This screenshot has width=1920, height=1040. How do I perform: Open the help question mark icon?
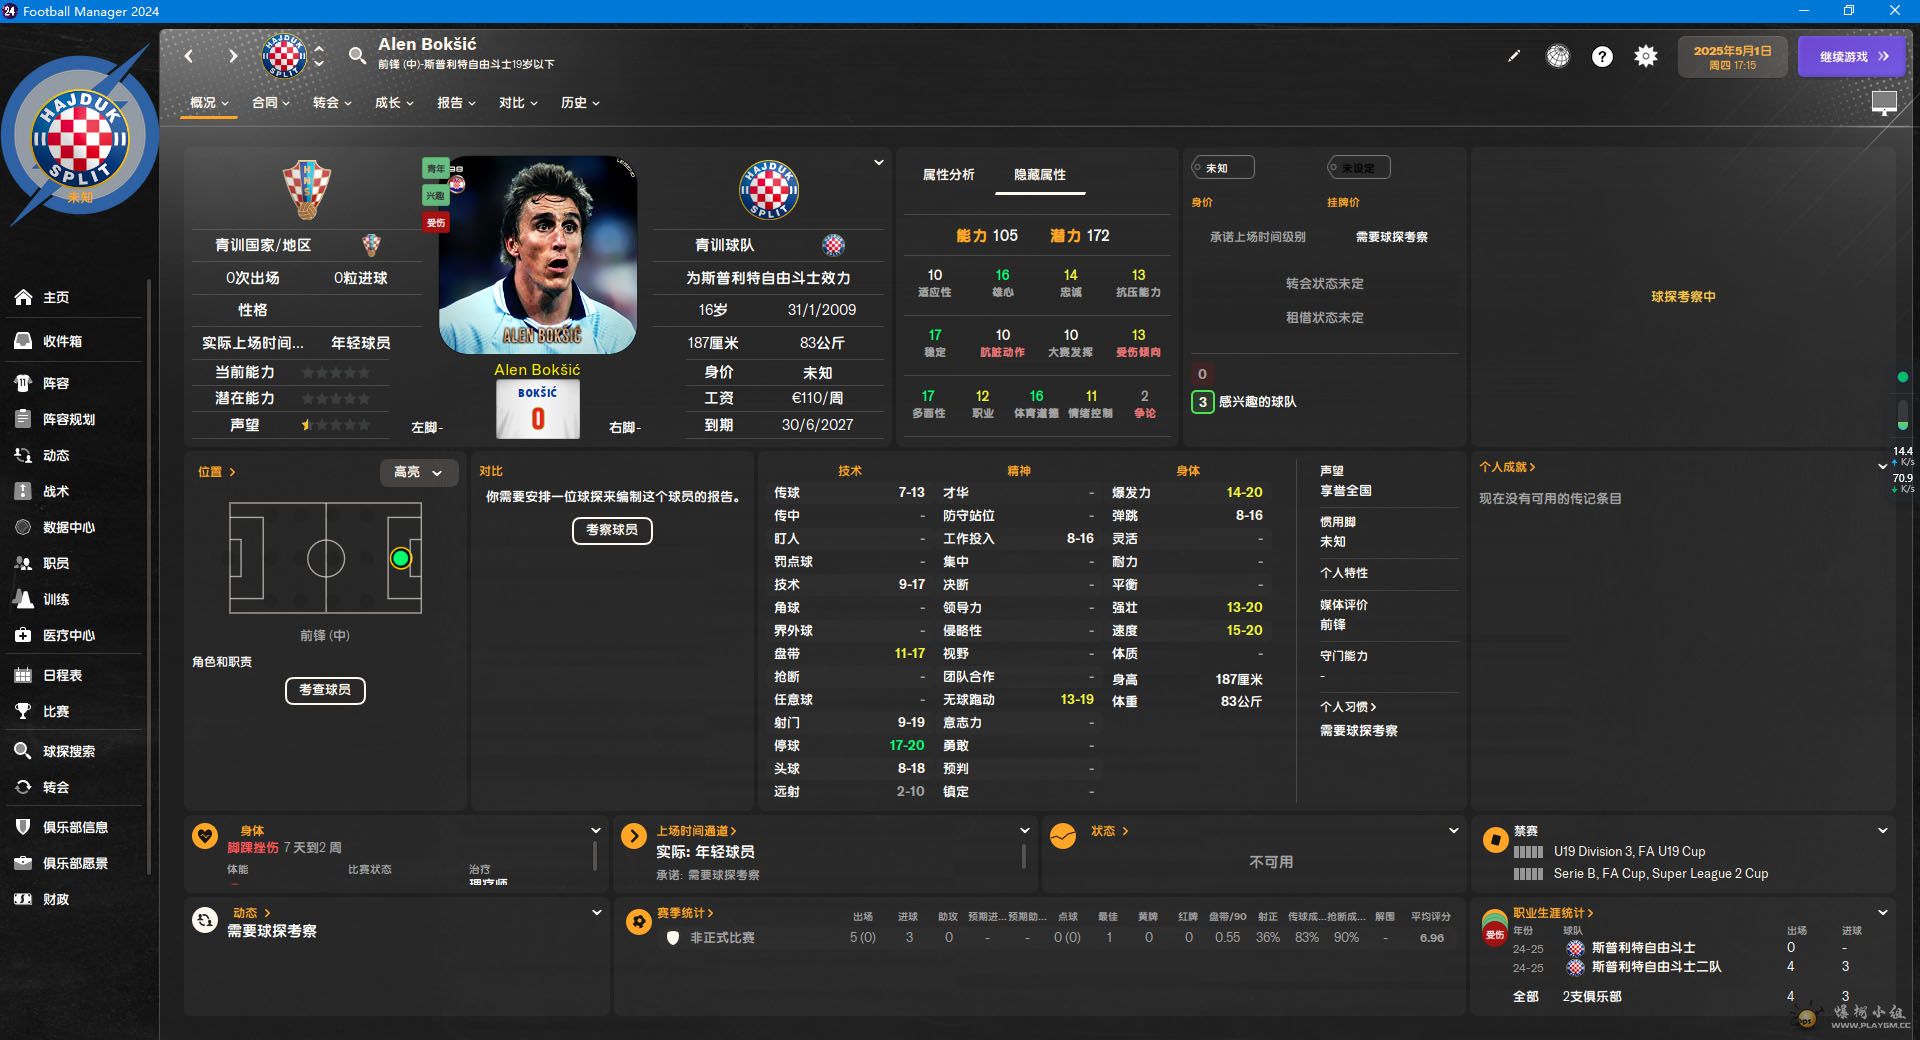[1602, 57]
